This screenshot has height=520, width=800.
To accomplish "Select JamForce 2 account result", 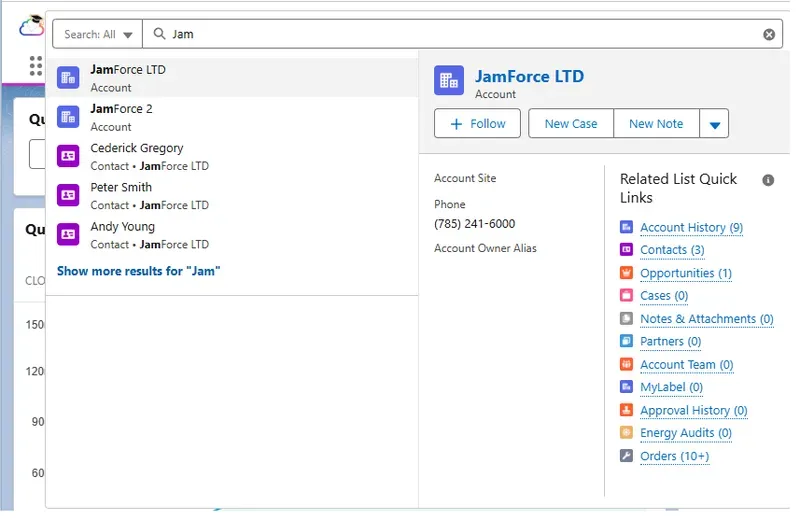I will (x=232, y=117).
